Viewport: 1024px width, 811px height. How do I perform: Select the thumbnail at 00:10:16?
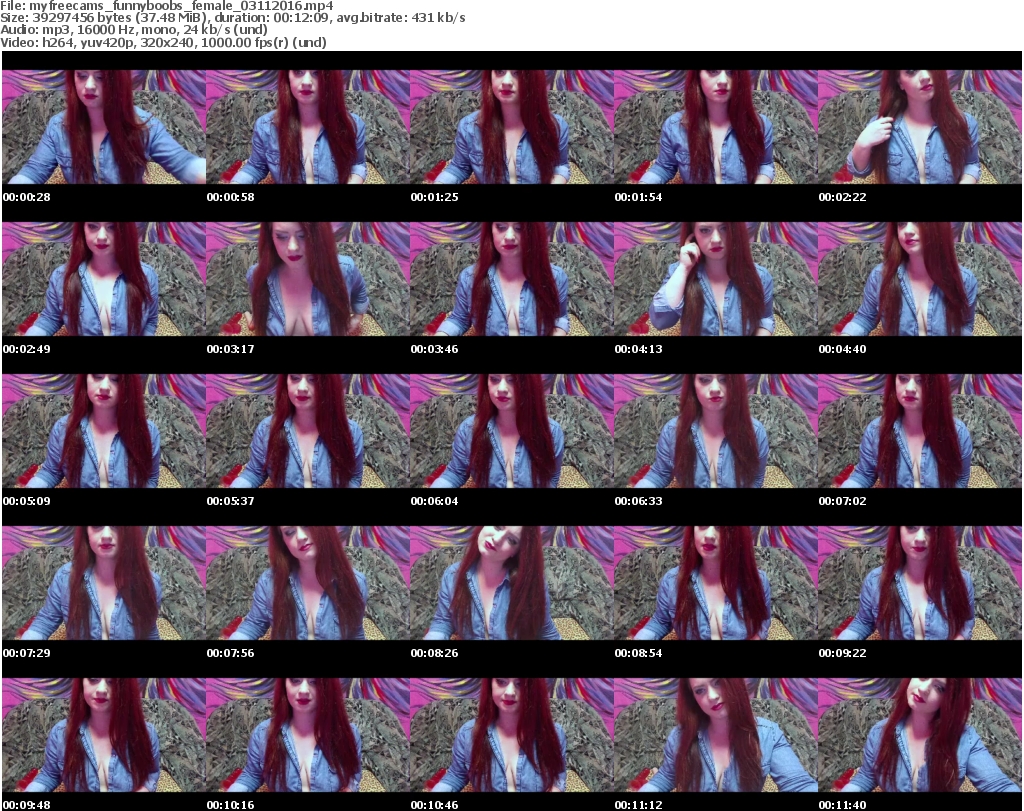308,735
